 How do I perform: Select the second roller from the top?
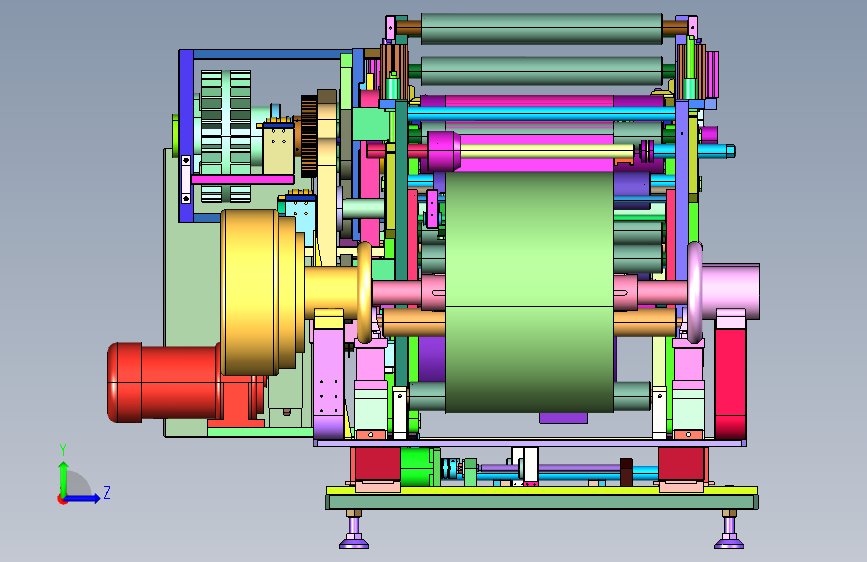pos(541,70)
